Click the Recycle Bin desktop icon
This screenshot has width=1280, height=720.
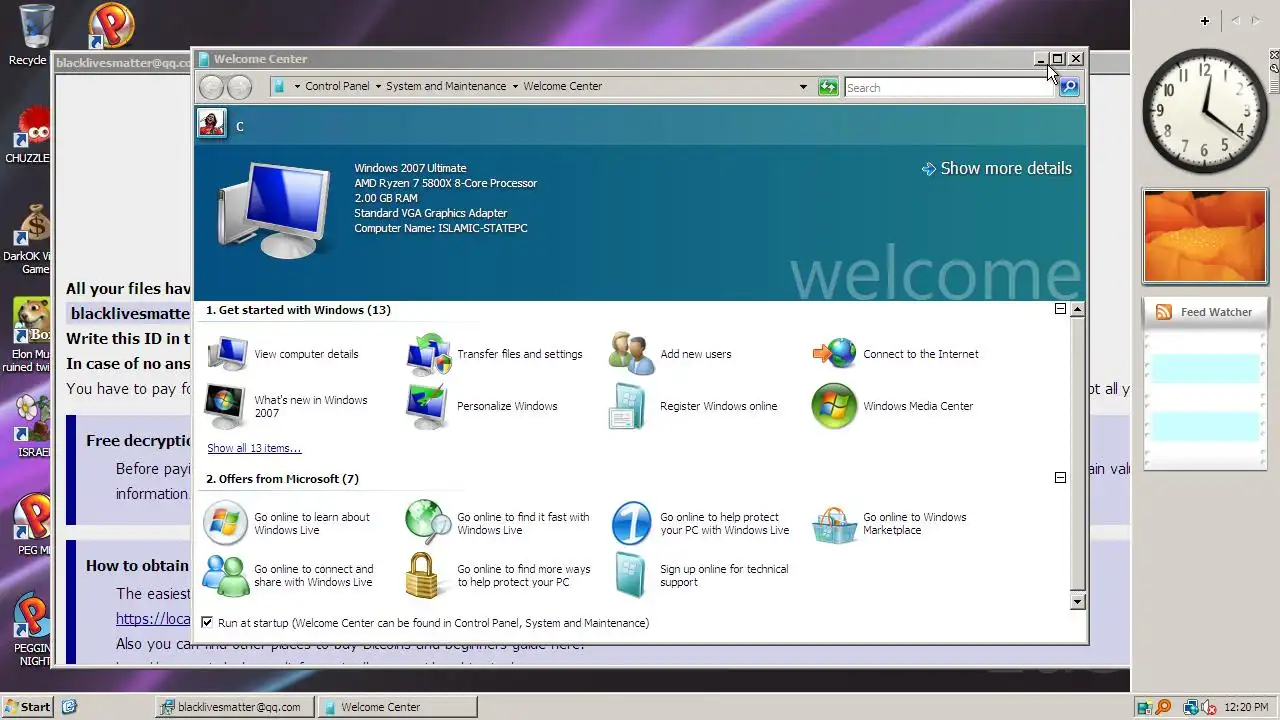33,34
